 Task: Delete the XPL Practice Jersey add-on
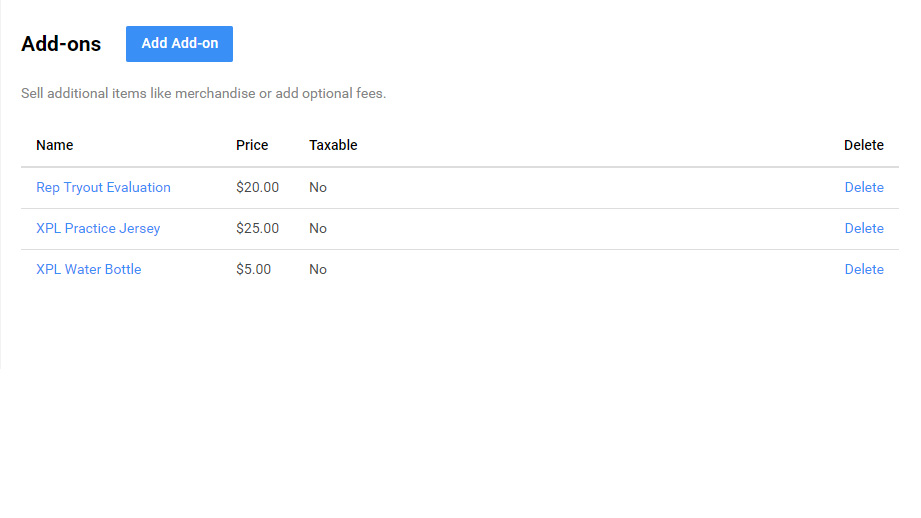(864, 228)
